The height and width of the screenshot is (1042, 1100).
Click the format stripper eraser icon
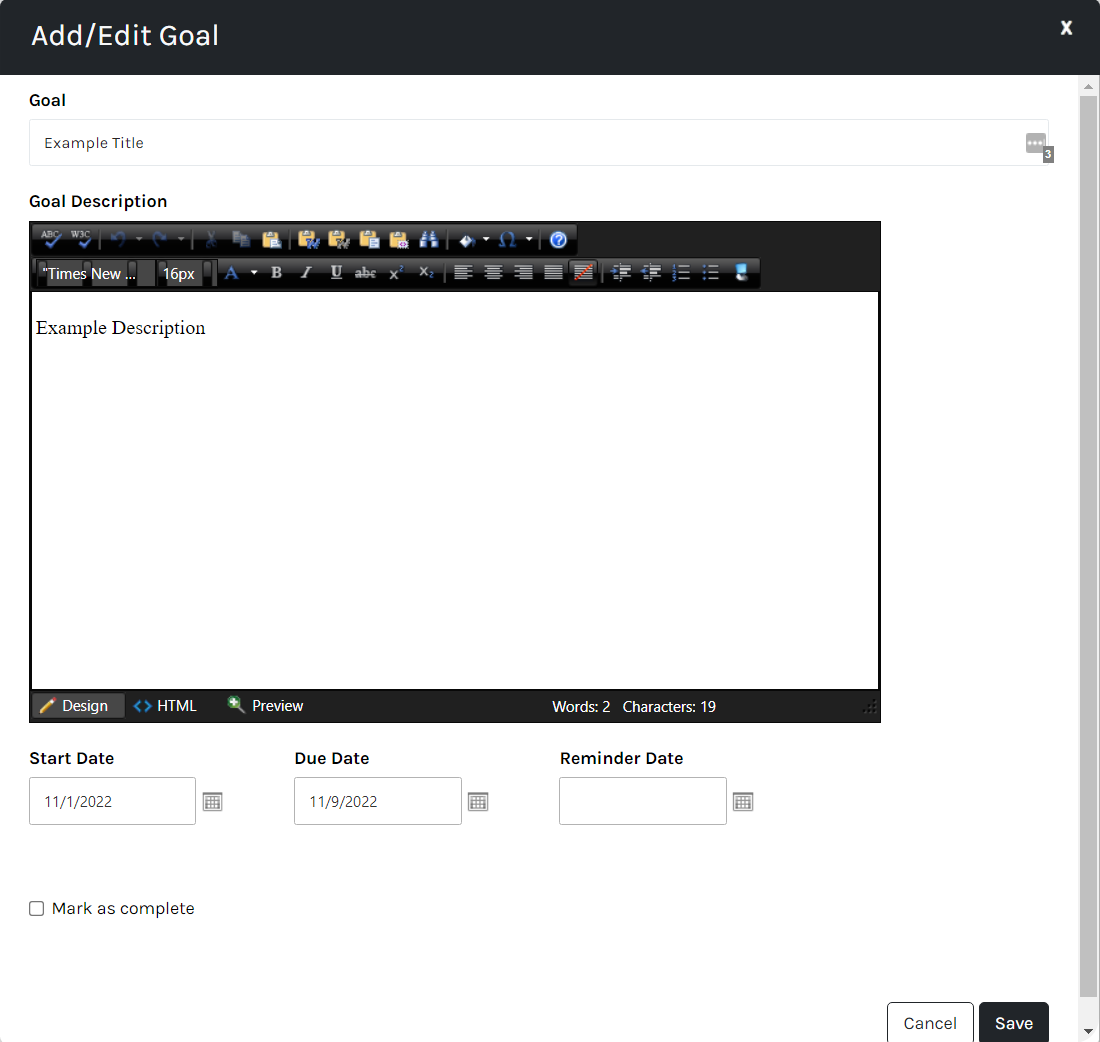(x=742, y=272)
